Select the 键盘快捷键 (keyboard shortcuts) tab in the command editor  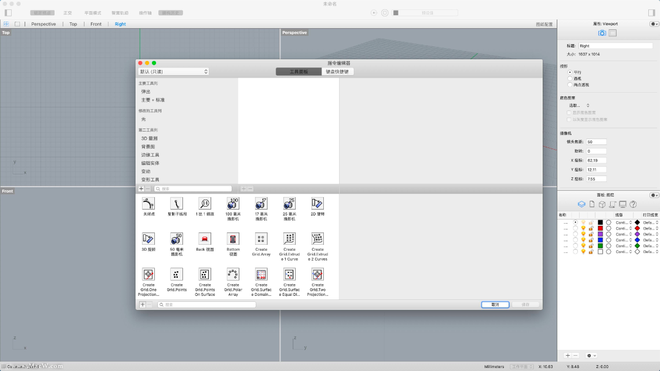[x=337, y=72]
